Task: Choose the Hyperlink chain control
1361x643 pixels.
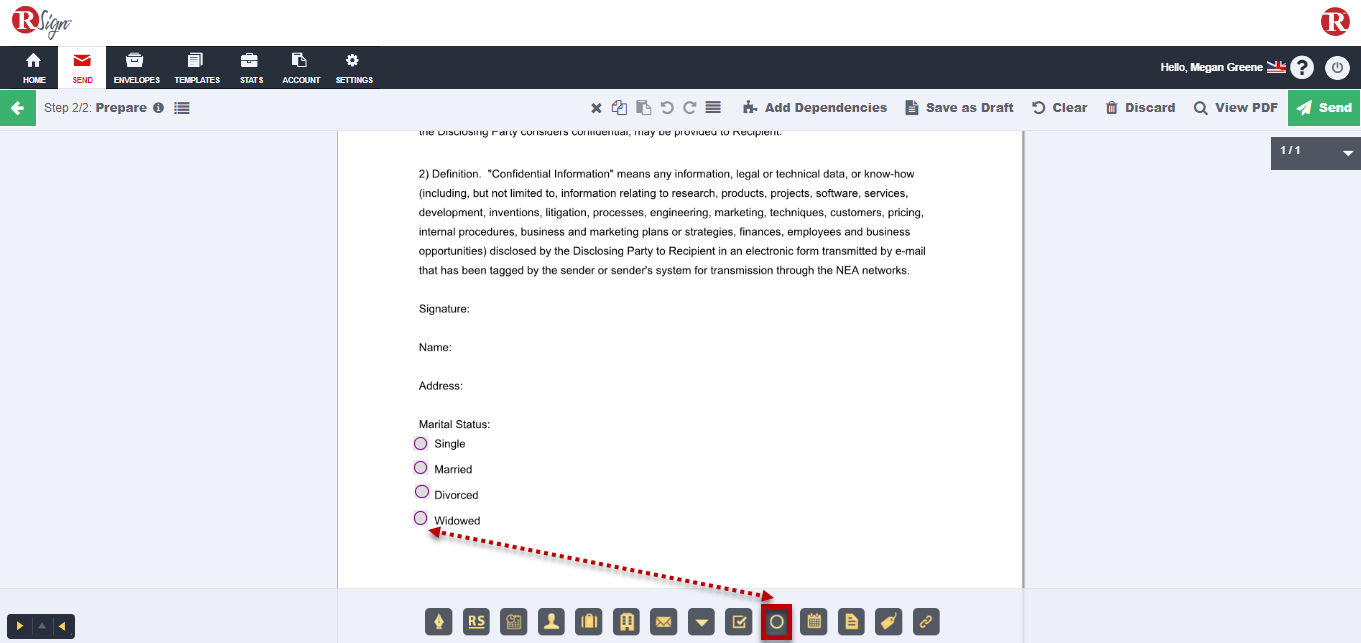Action: point(925,622)
